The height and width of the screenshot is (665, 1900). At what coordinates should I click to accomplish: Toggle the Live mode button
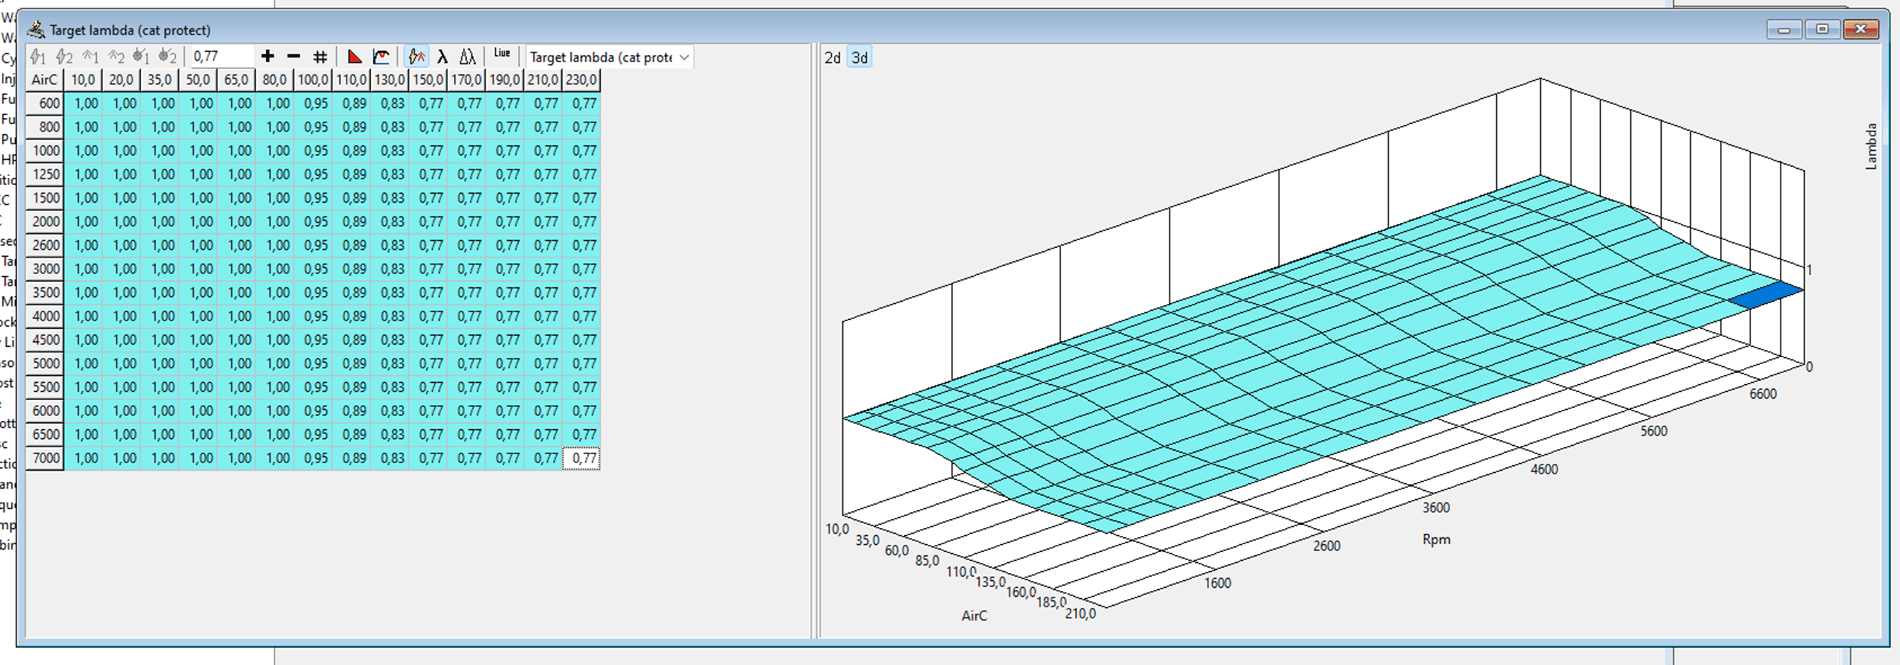502,55
